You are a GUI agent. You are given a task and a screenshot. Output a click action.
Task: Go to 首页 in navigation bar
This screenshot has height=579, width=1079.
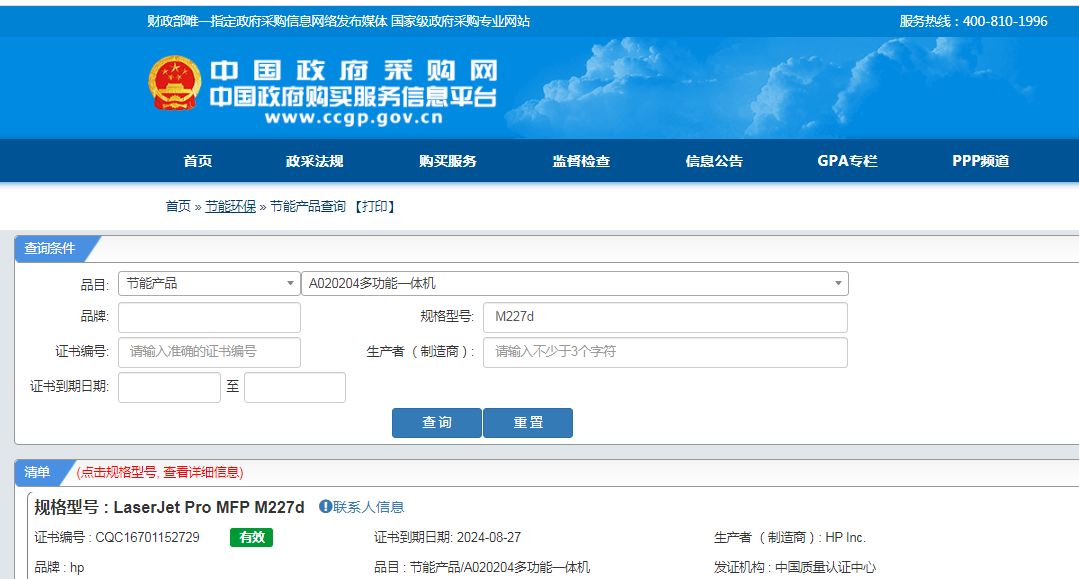(x=197, y=161)
